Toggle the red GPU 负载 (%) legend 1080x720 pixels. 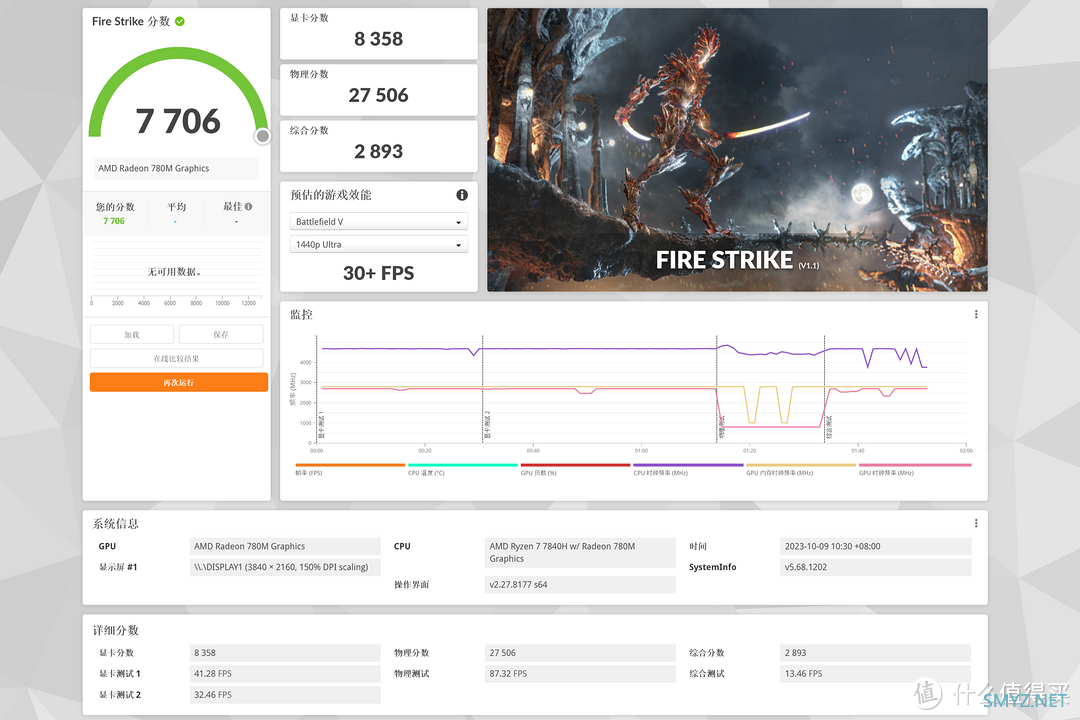[x=576, y=469]
